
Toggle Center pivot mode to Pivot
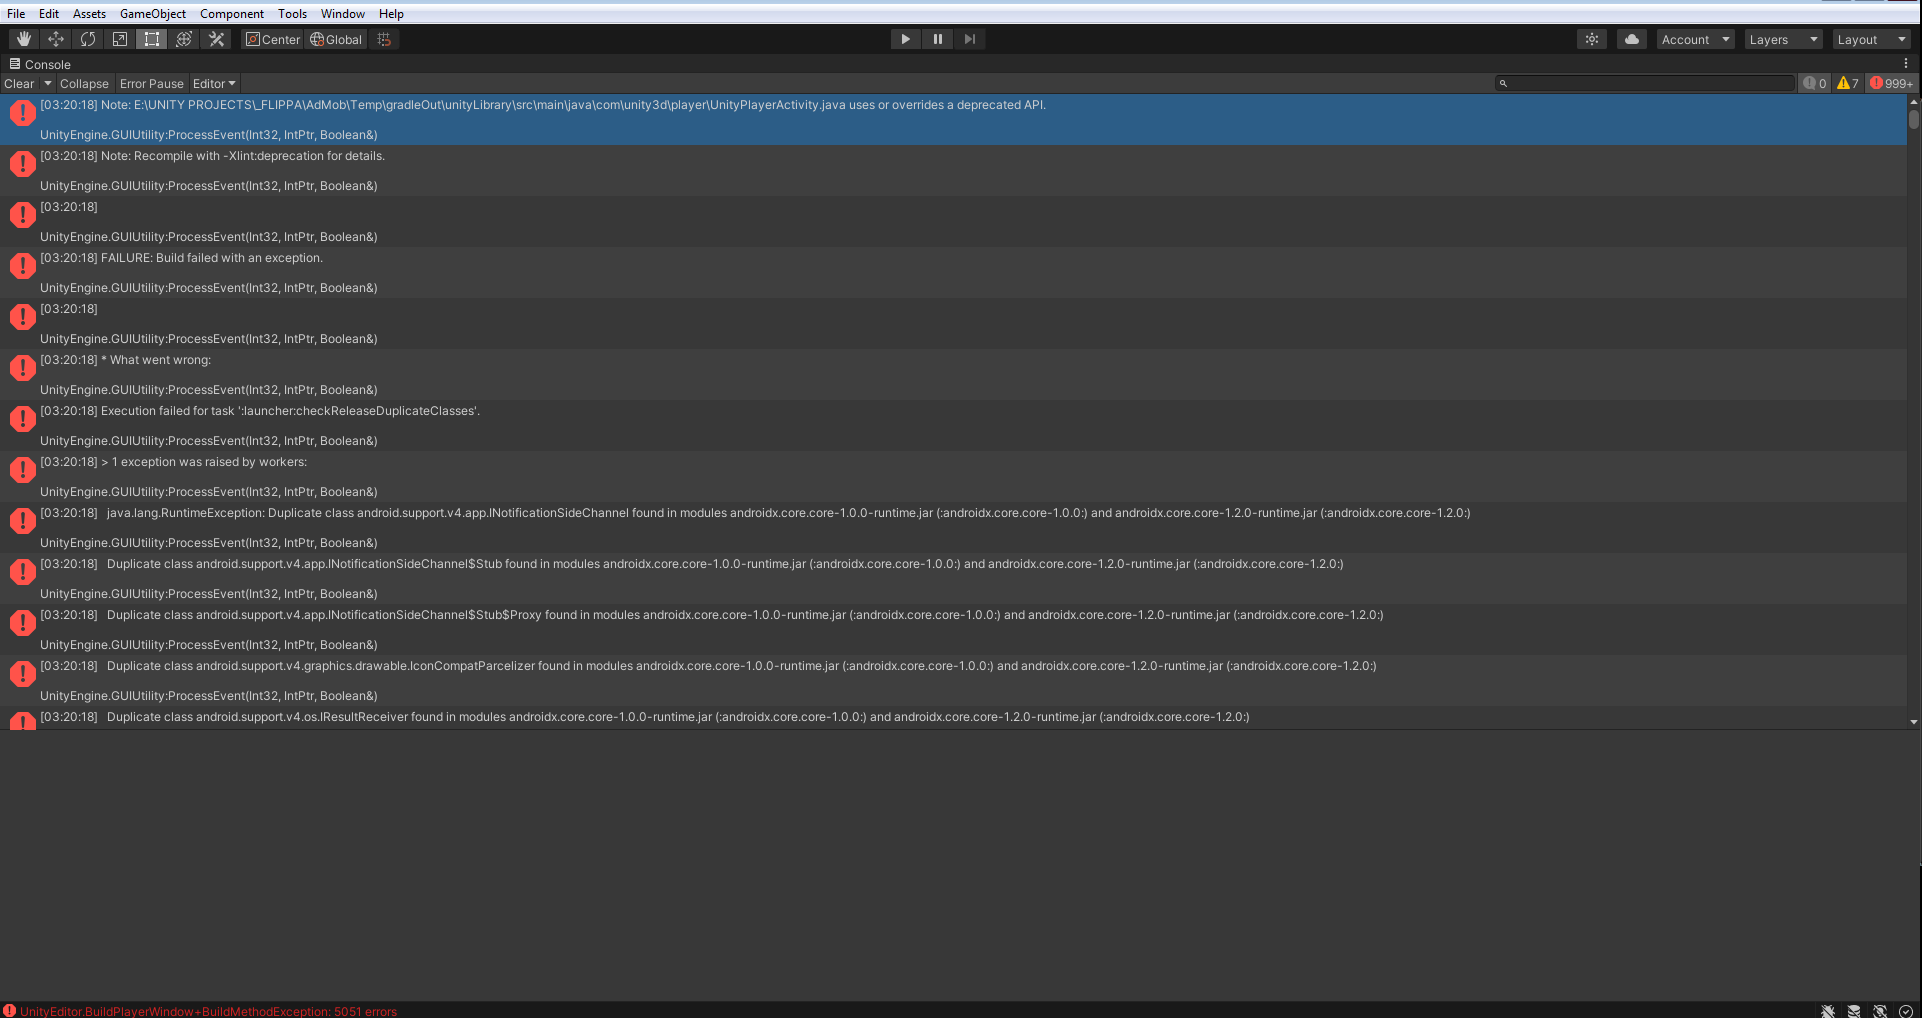pos(272,39)
